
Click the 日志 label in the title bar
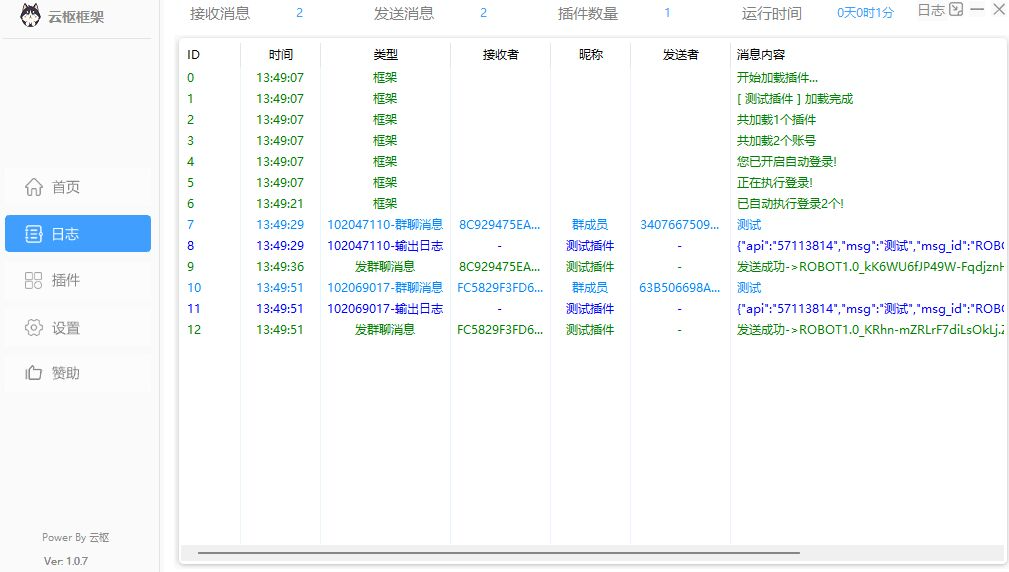930,11
